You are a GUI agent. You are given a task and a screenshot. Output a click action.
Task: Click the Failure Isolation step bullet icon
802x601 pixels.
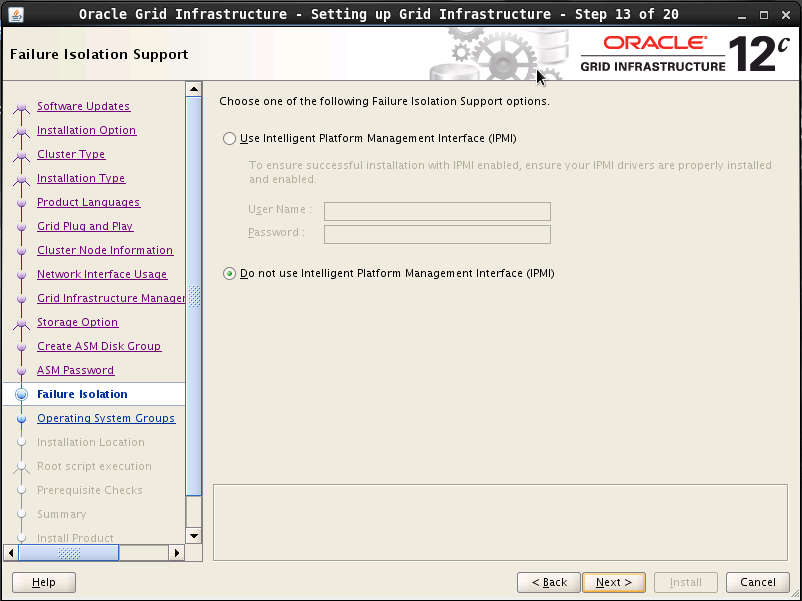[x=21, y=395]
